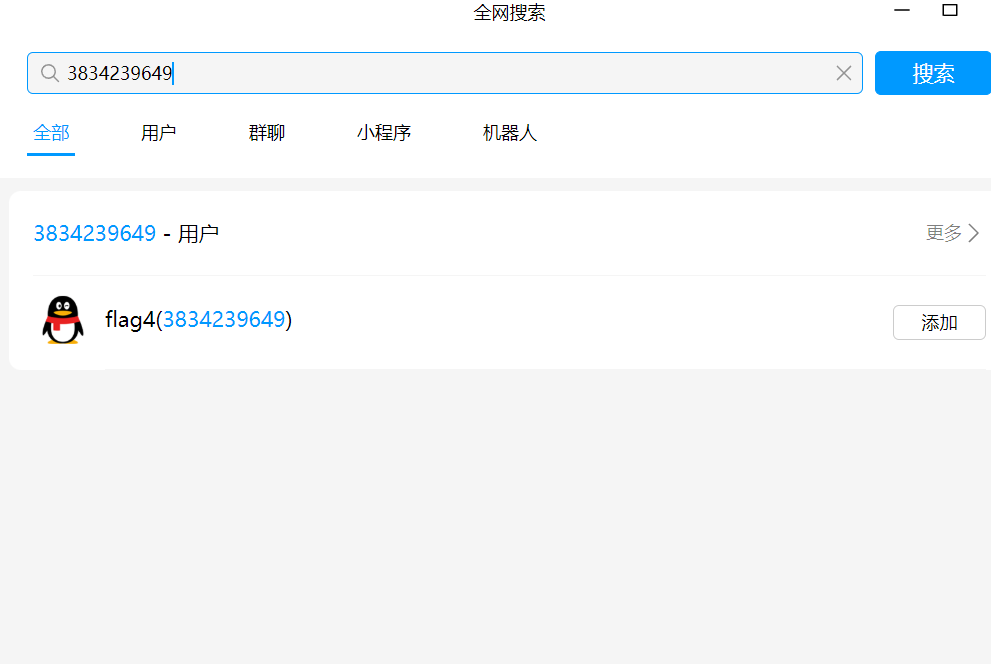This screenshot has height=664, width=991.
Task: Maximize the 全网搜索 window
Action: pos(950,11)
